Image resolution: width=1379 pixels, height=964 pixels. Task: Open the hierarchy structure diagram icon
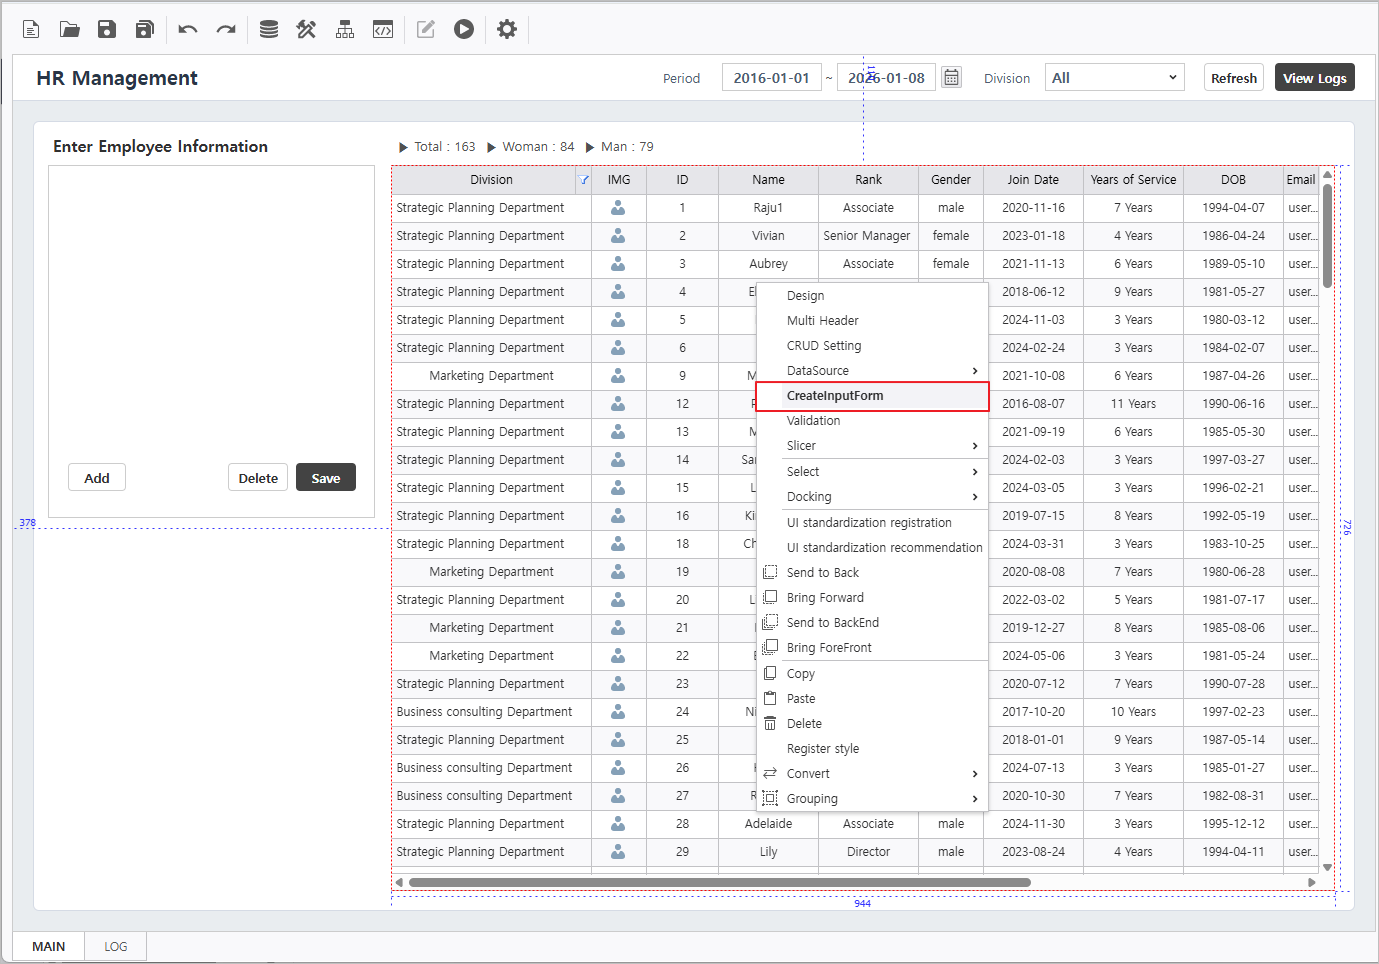[x=345, y=29]
